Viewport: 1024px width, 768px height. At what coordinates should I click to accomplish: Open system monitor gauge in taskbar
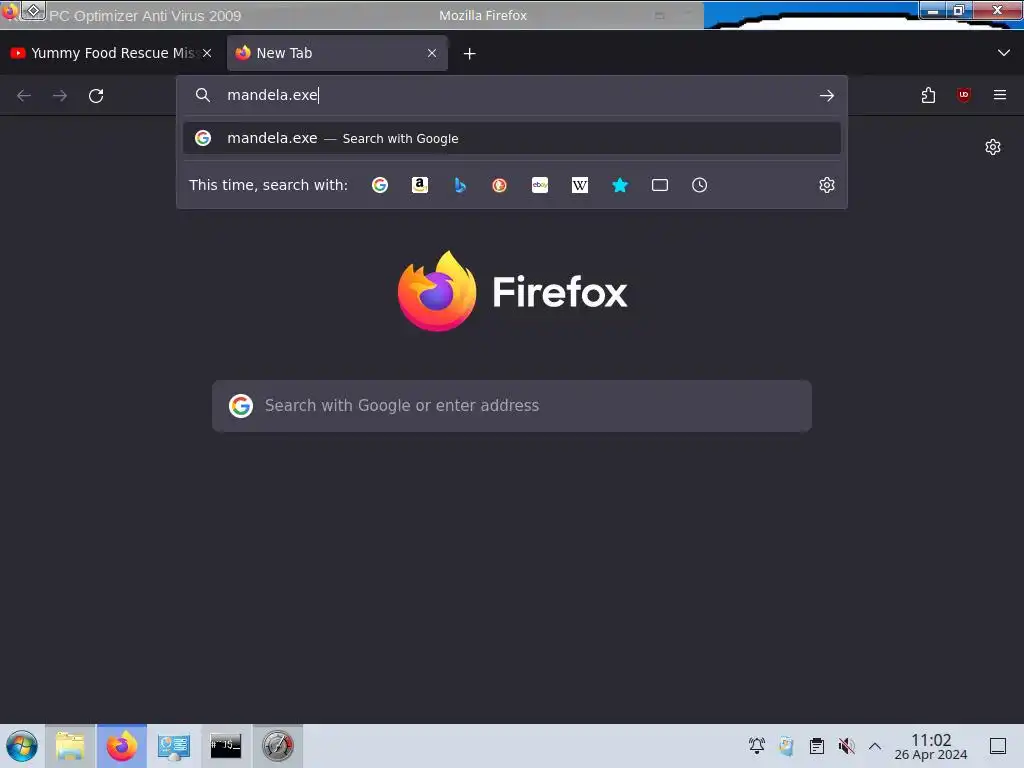point(278,746)
